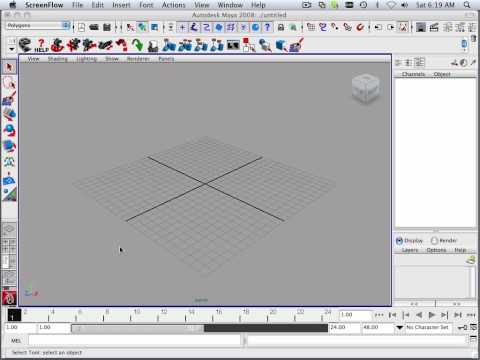Enable Snap to Points icon
480x360 pixels.
click(x=335, y=27)
